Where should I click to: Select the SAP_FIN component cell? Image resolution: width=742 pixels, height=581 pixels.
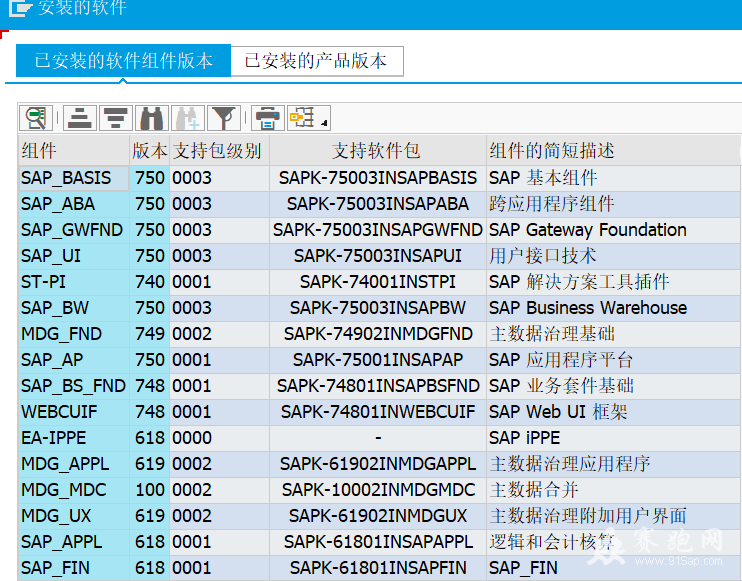pos(74,568)
